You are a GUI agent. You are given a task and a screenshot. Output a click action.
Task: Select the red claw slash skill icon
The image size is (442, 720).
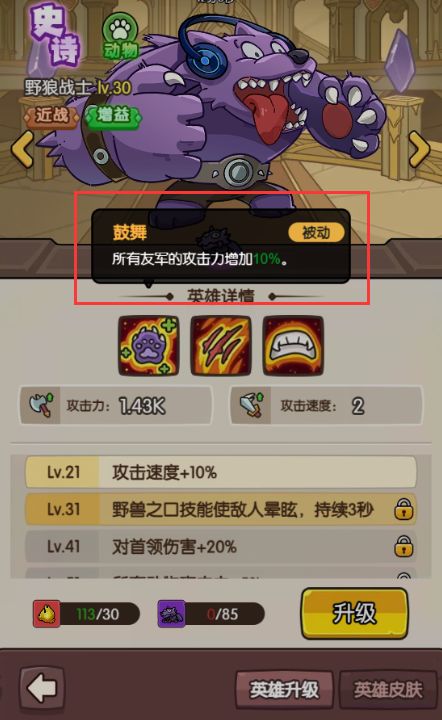tap(221, 346)
